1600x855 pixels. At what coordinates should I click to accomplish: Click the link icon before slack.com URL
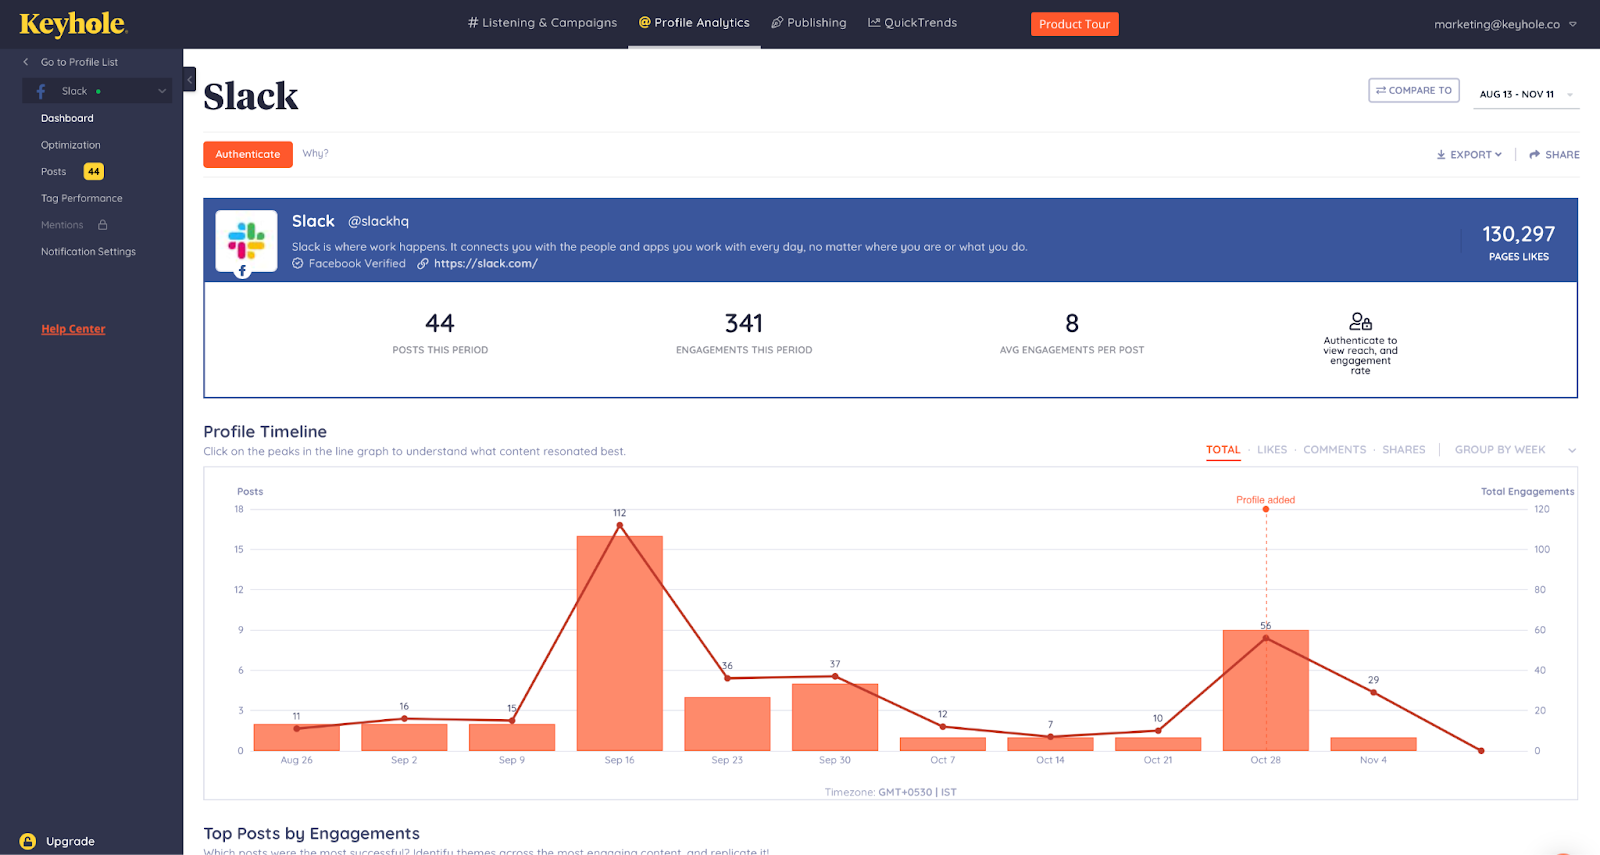tap(423, 264)
